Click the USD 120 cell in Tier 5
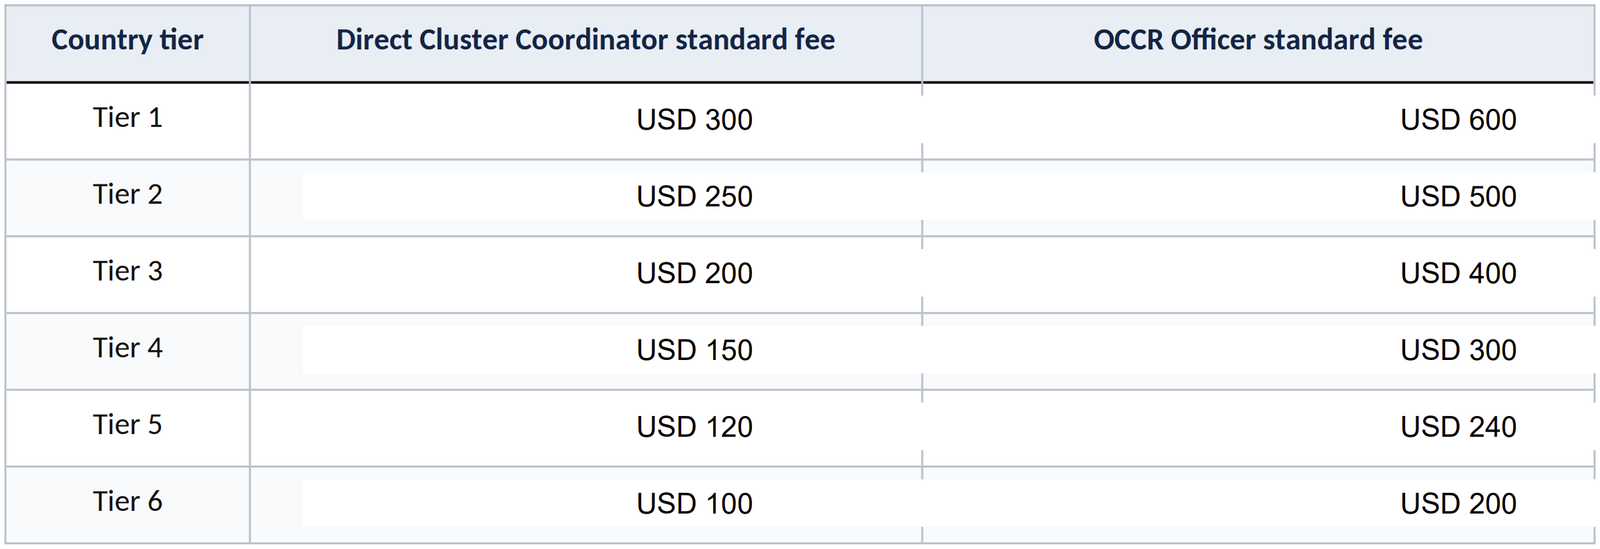The height and width of the screenshot is (549, 1600). click(x=694, y=427)
